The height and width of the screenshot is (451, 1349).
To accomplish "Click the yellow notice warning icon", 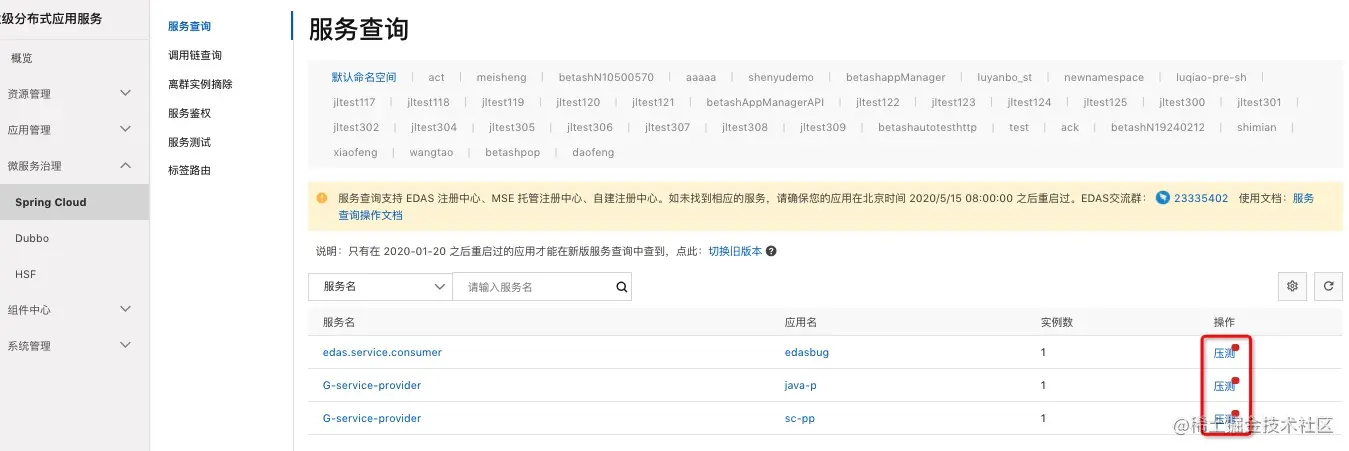I will coord(322,198).
